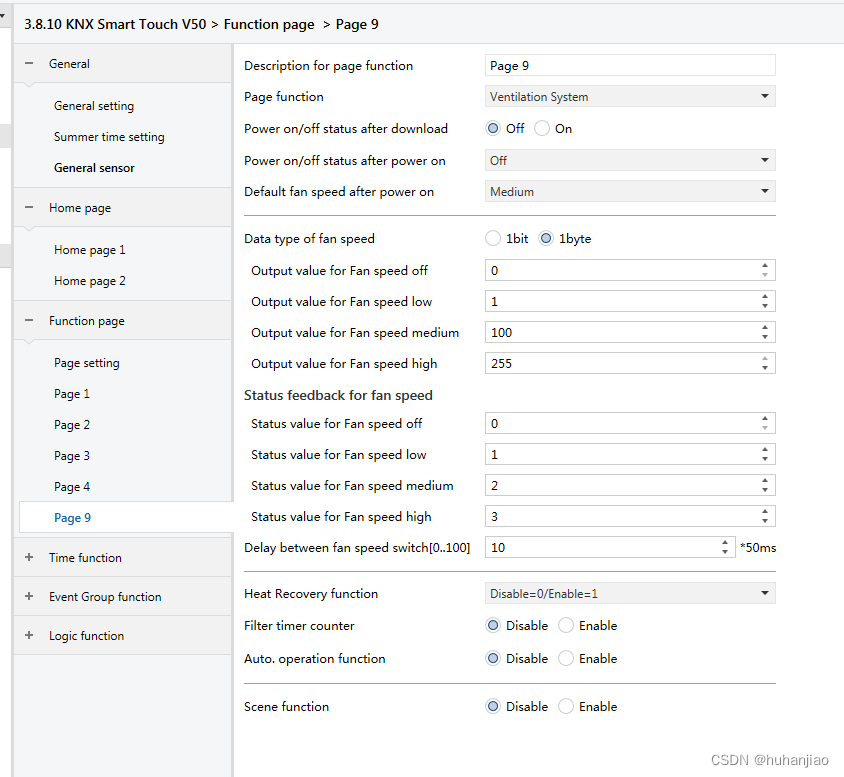Collapse the General section
The height and width of the screenshot is (777, 844).
(29, 64)
